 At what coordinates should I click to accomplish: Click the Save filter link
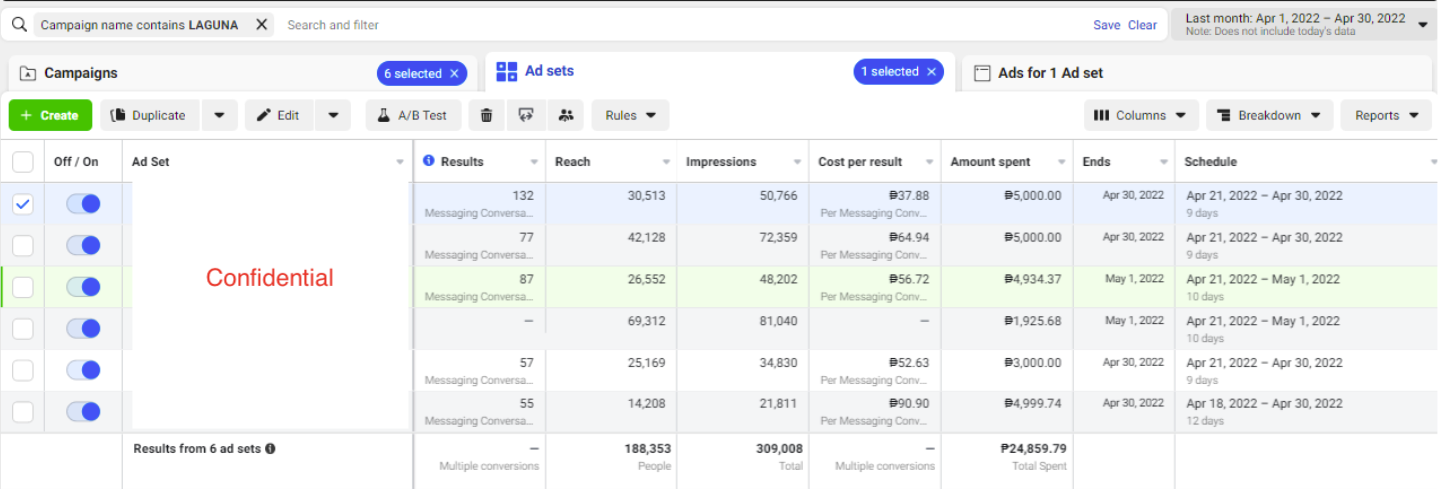coord(1106,25)
